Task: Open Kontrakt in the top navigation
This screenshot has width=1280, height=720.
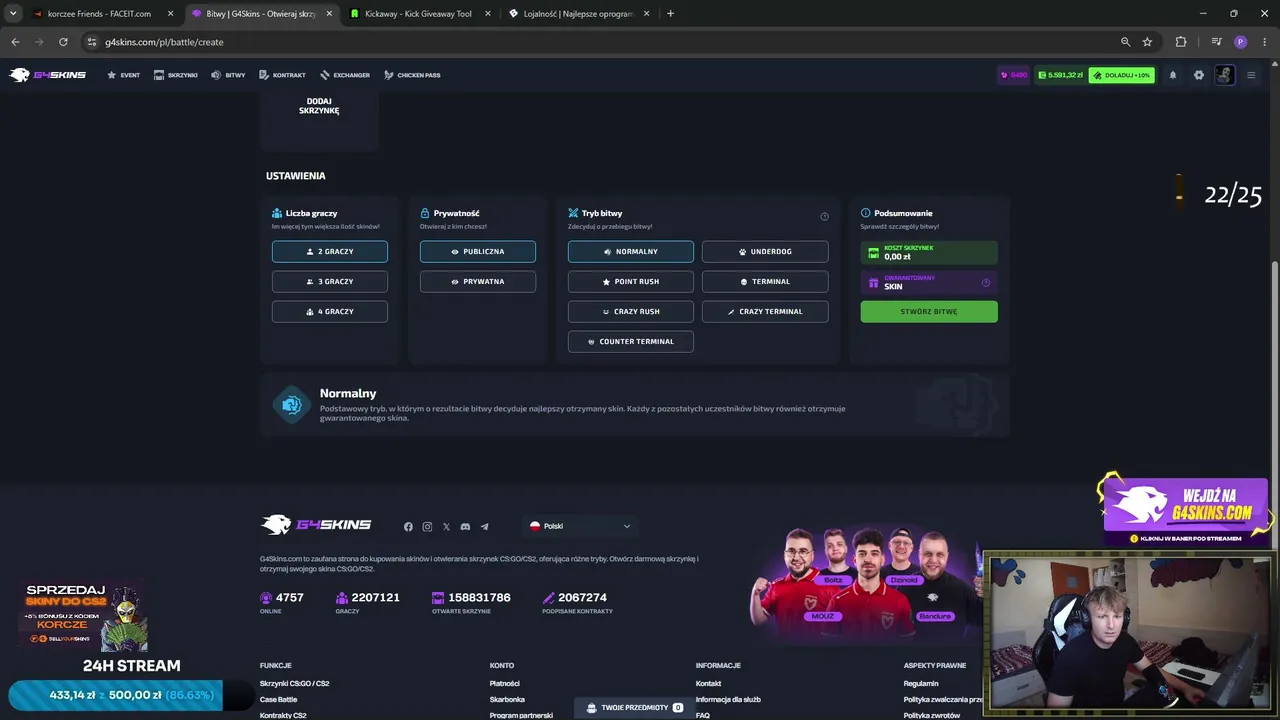Action: pos(282,75)
